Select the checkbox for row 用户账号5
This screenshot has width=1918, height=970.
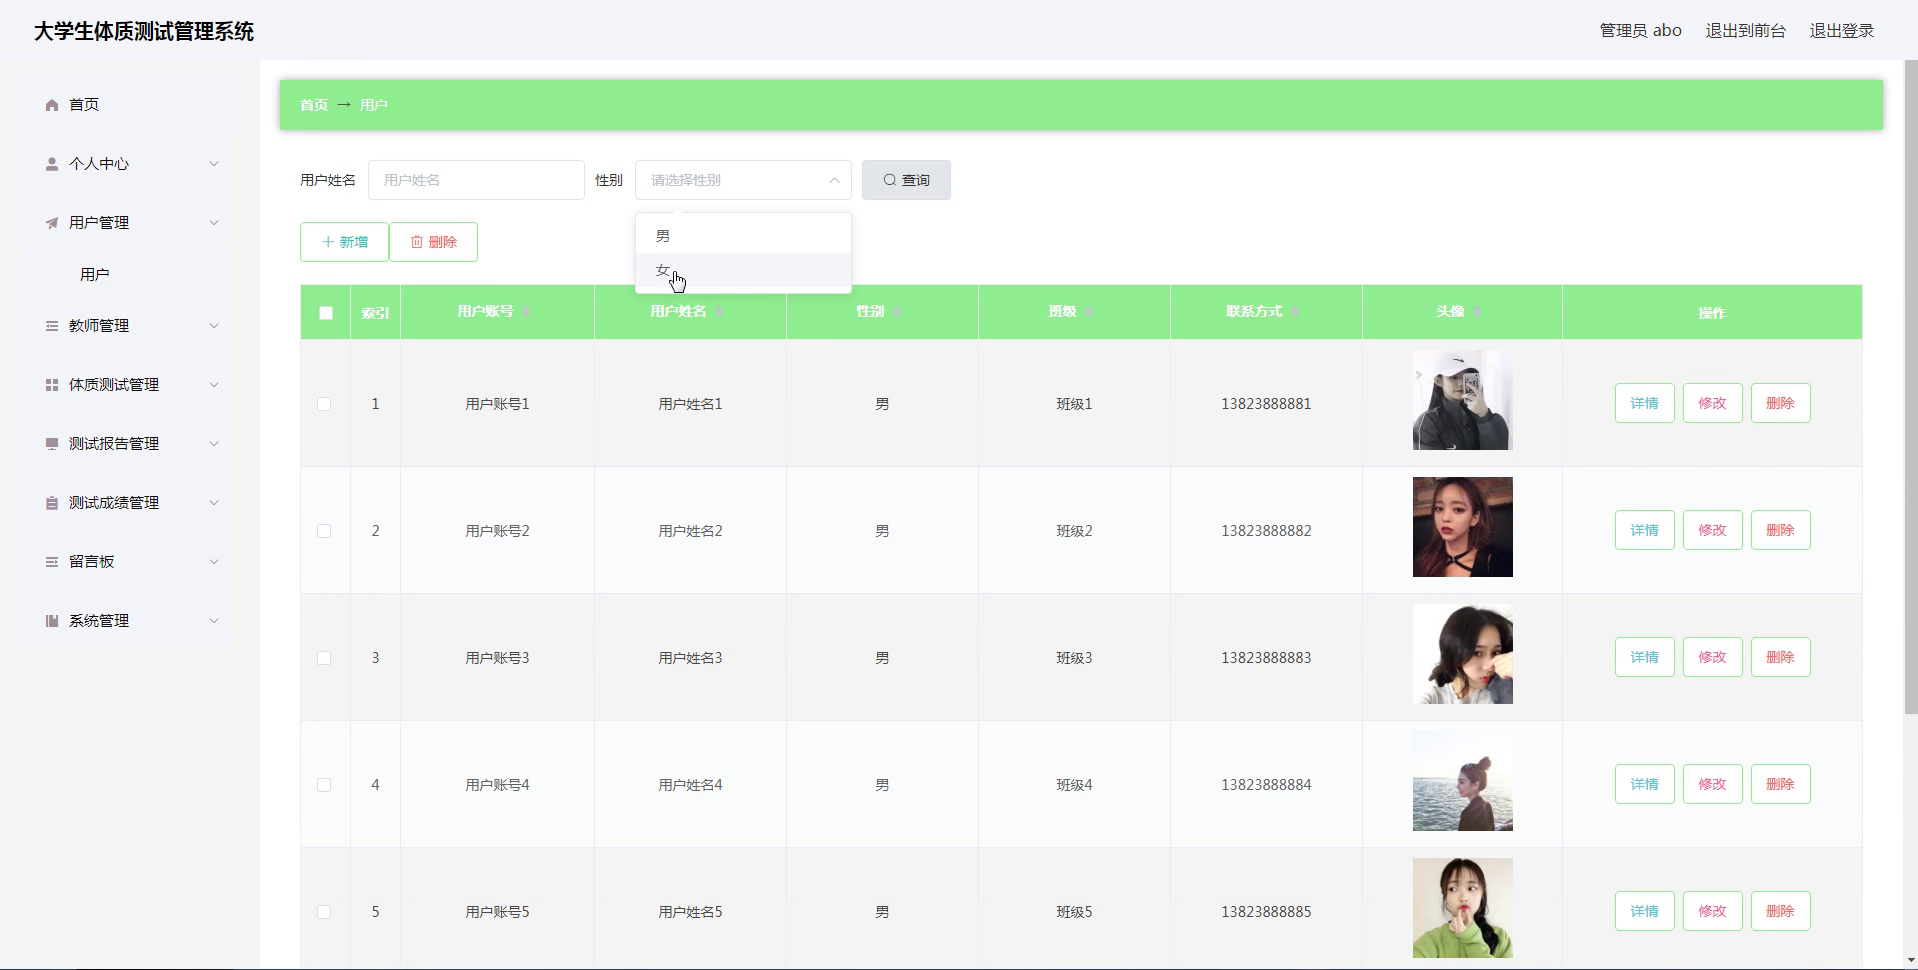324,912
